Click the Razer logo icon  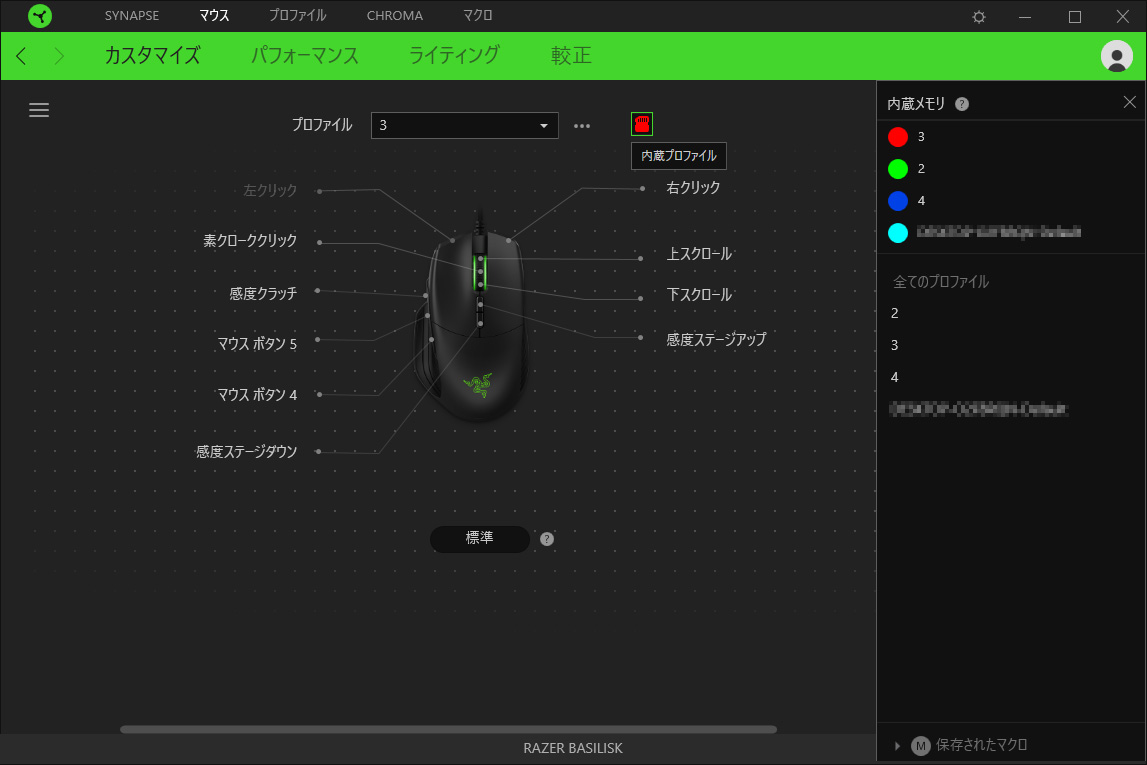pyautogui.click(x=40, y=16)
